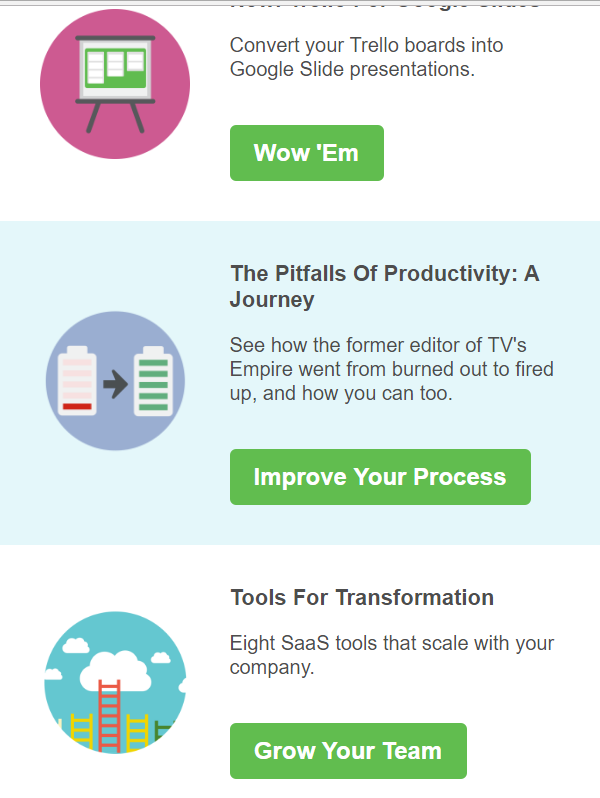The height and width of the screenshot is (798, 600).
Task: Click the red ladder reaching the cloud
Action: point(110,714)
